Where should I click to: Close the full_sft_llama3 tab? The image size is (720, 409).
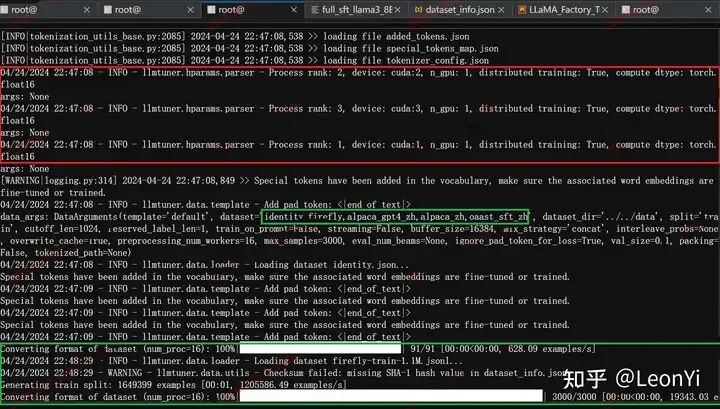click(397, 10)
